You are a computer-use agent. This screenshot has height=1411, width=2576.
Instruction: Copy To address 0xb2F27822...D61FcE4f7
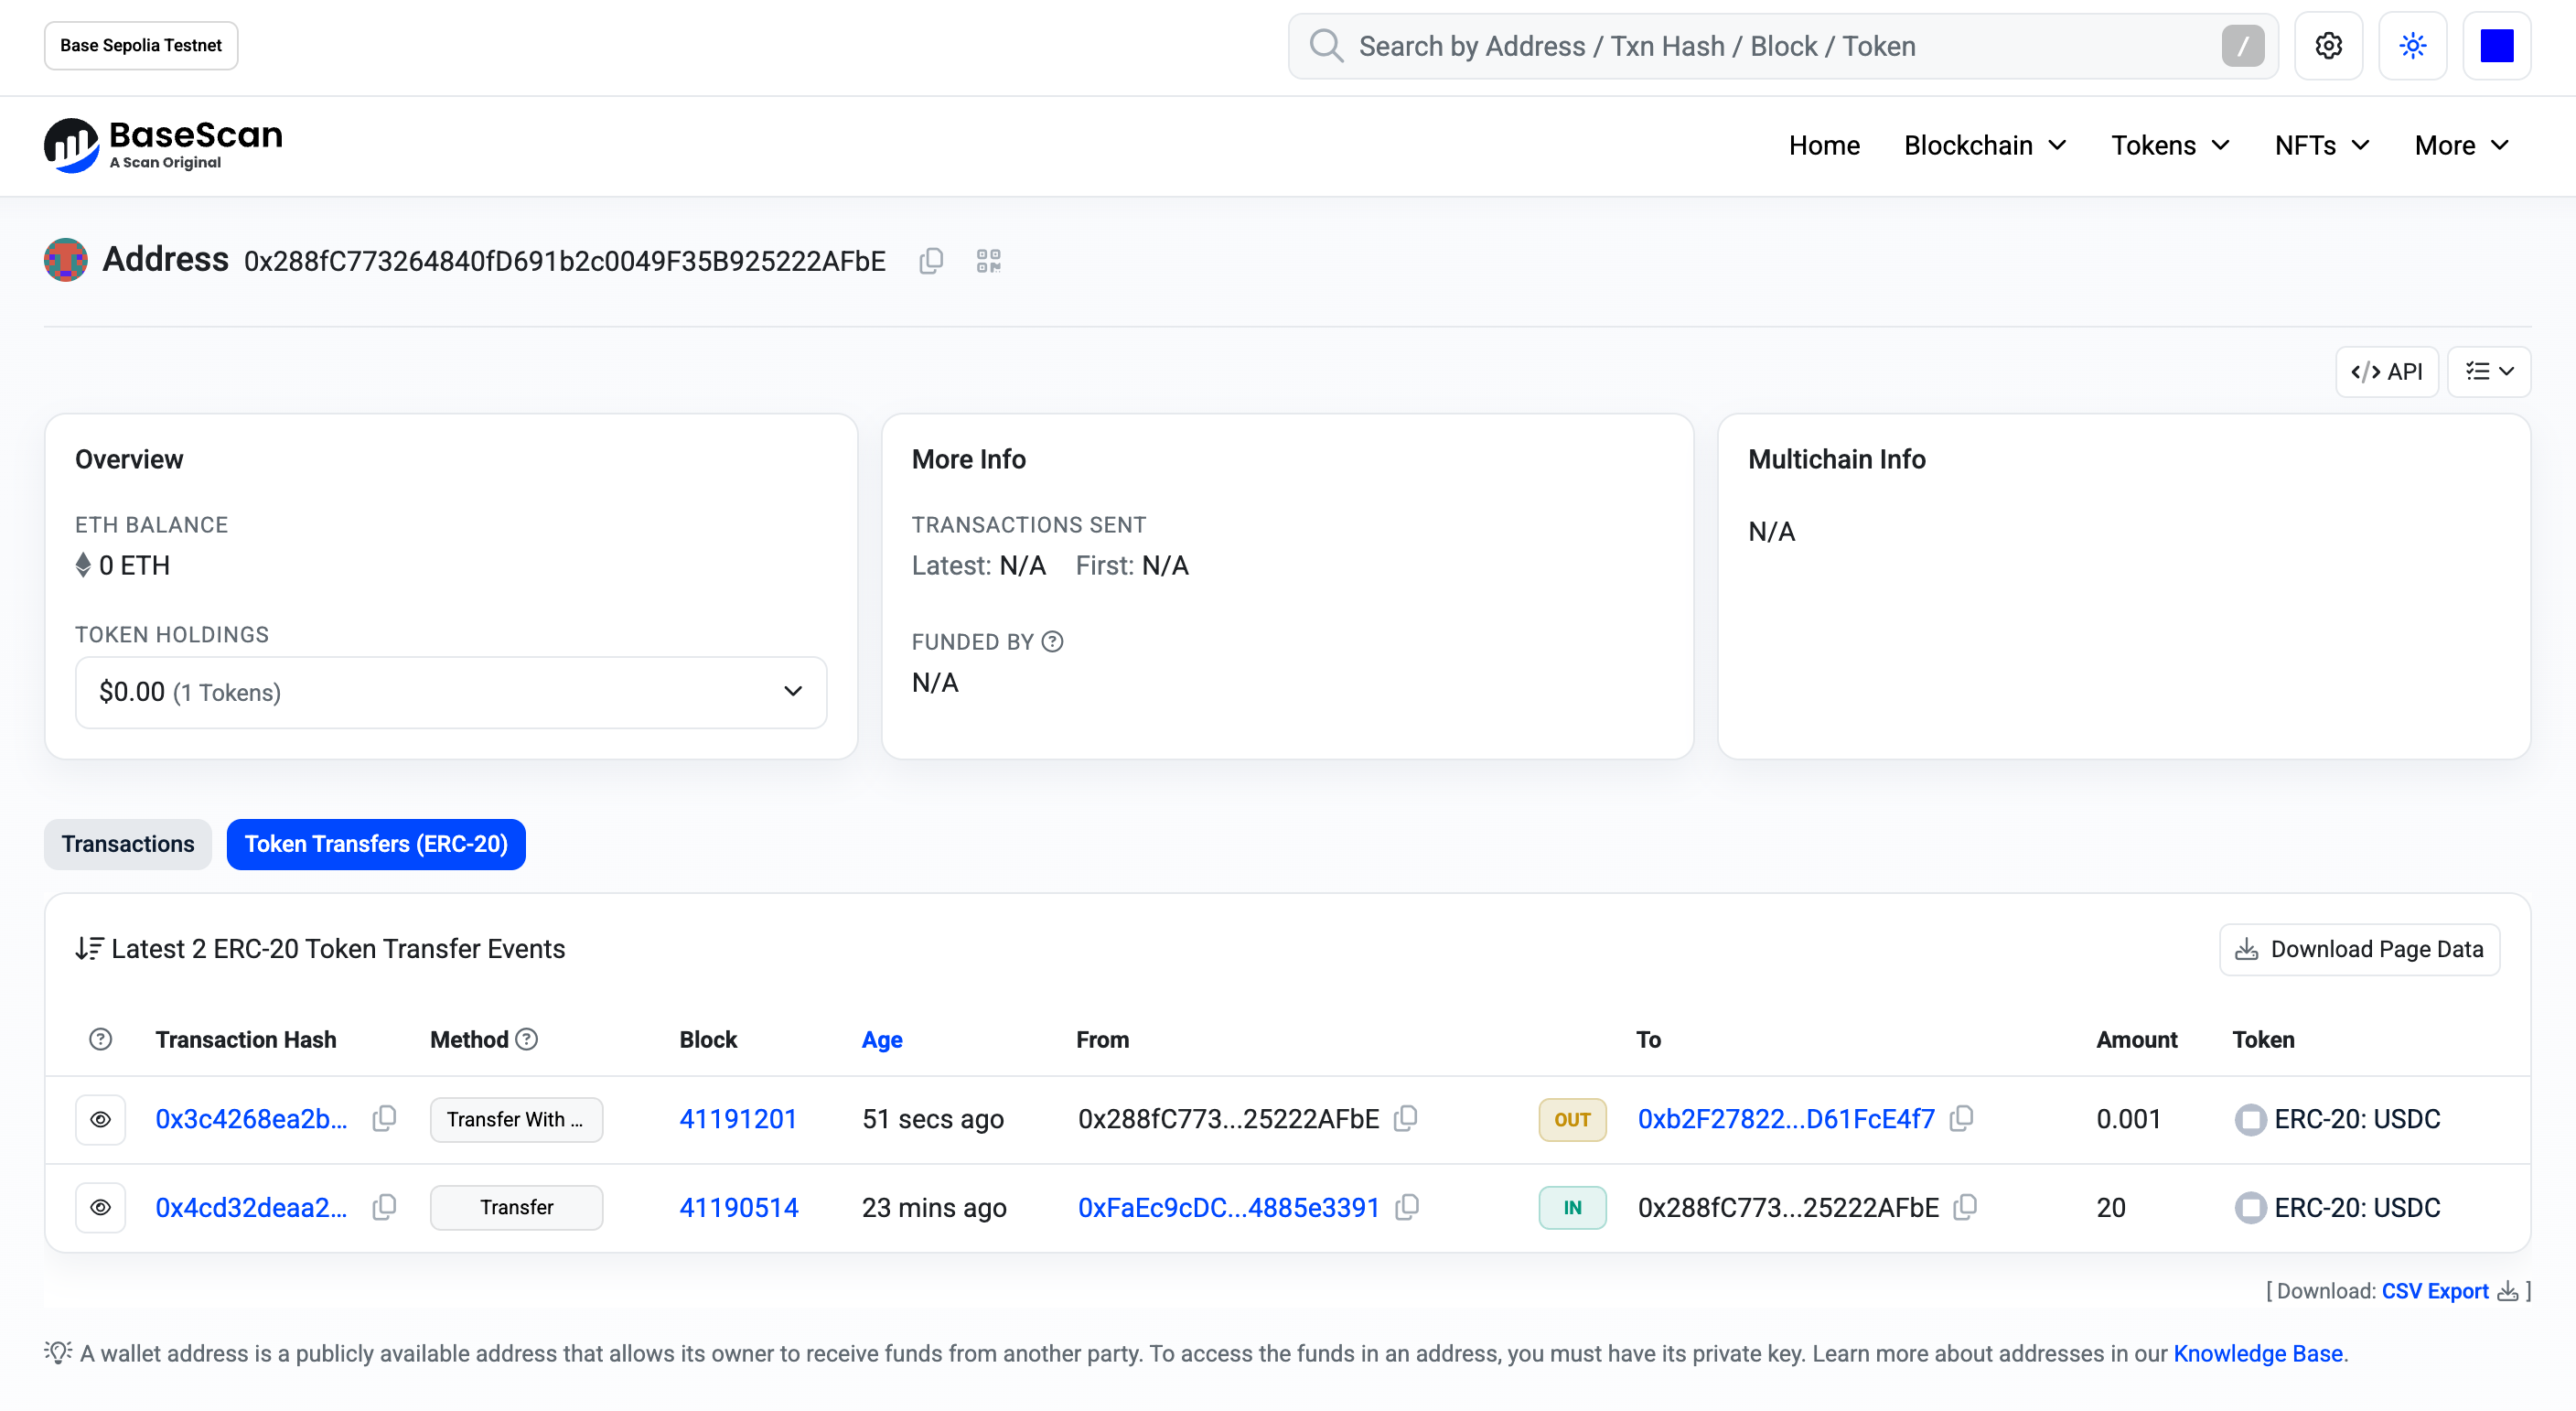(1962, 1118)
